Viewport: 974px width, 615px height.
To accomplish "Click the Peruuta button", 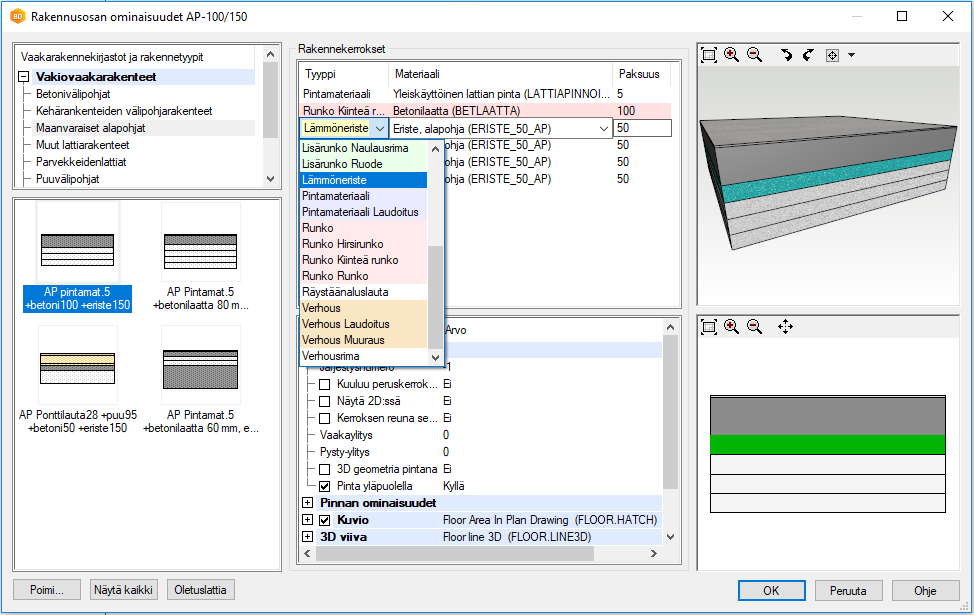I will click(x=848, y=590).
